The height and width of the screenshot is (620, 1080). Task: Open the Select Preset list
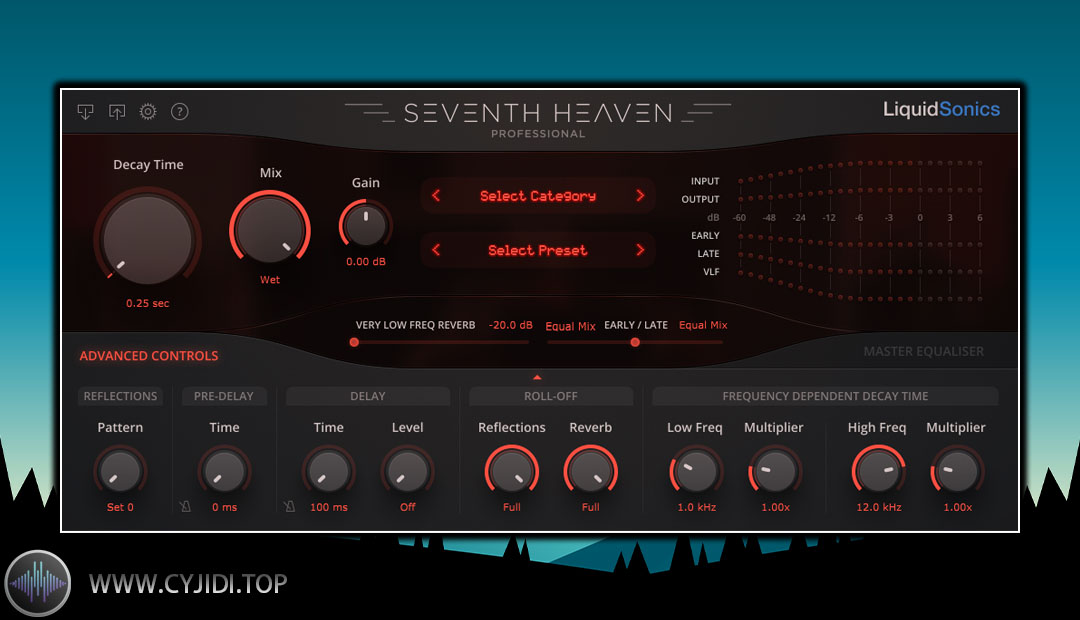click(x=538, y=250)
